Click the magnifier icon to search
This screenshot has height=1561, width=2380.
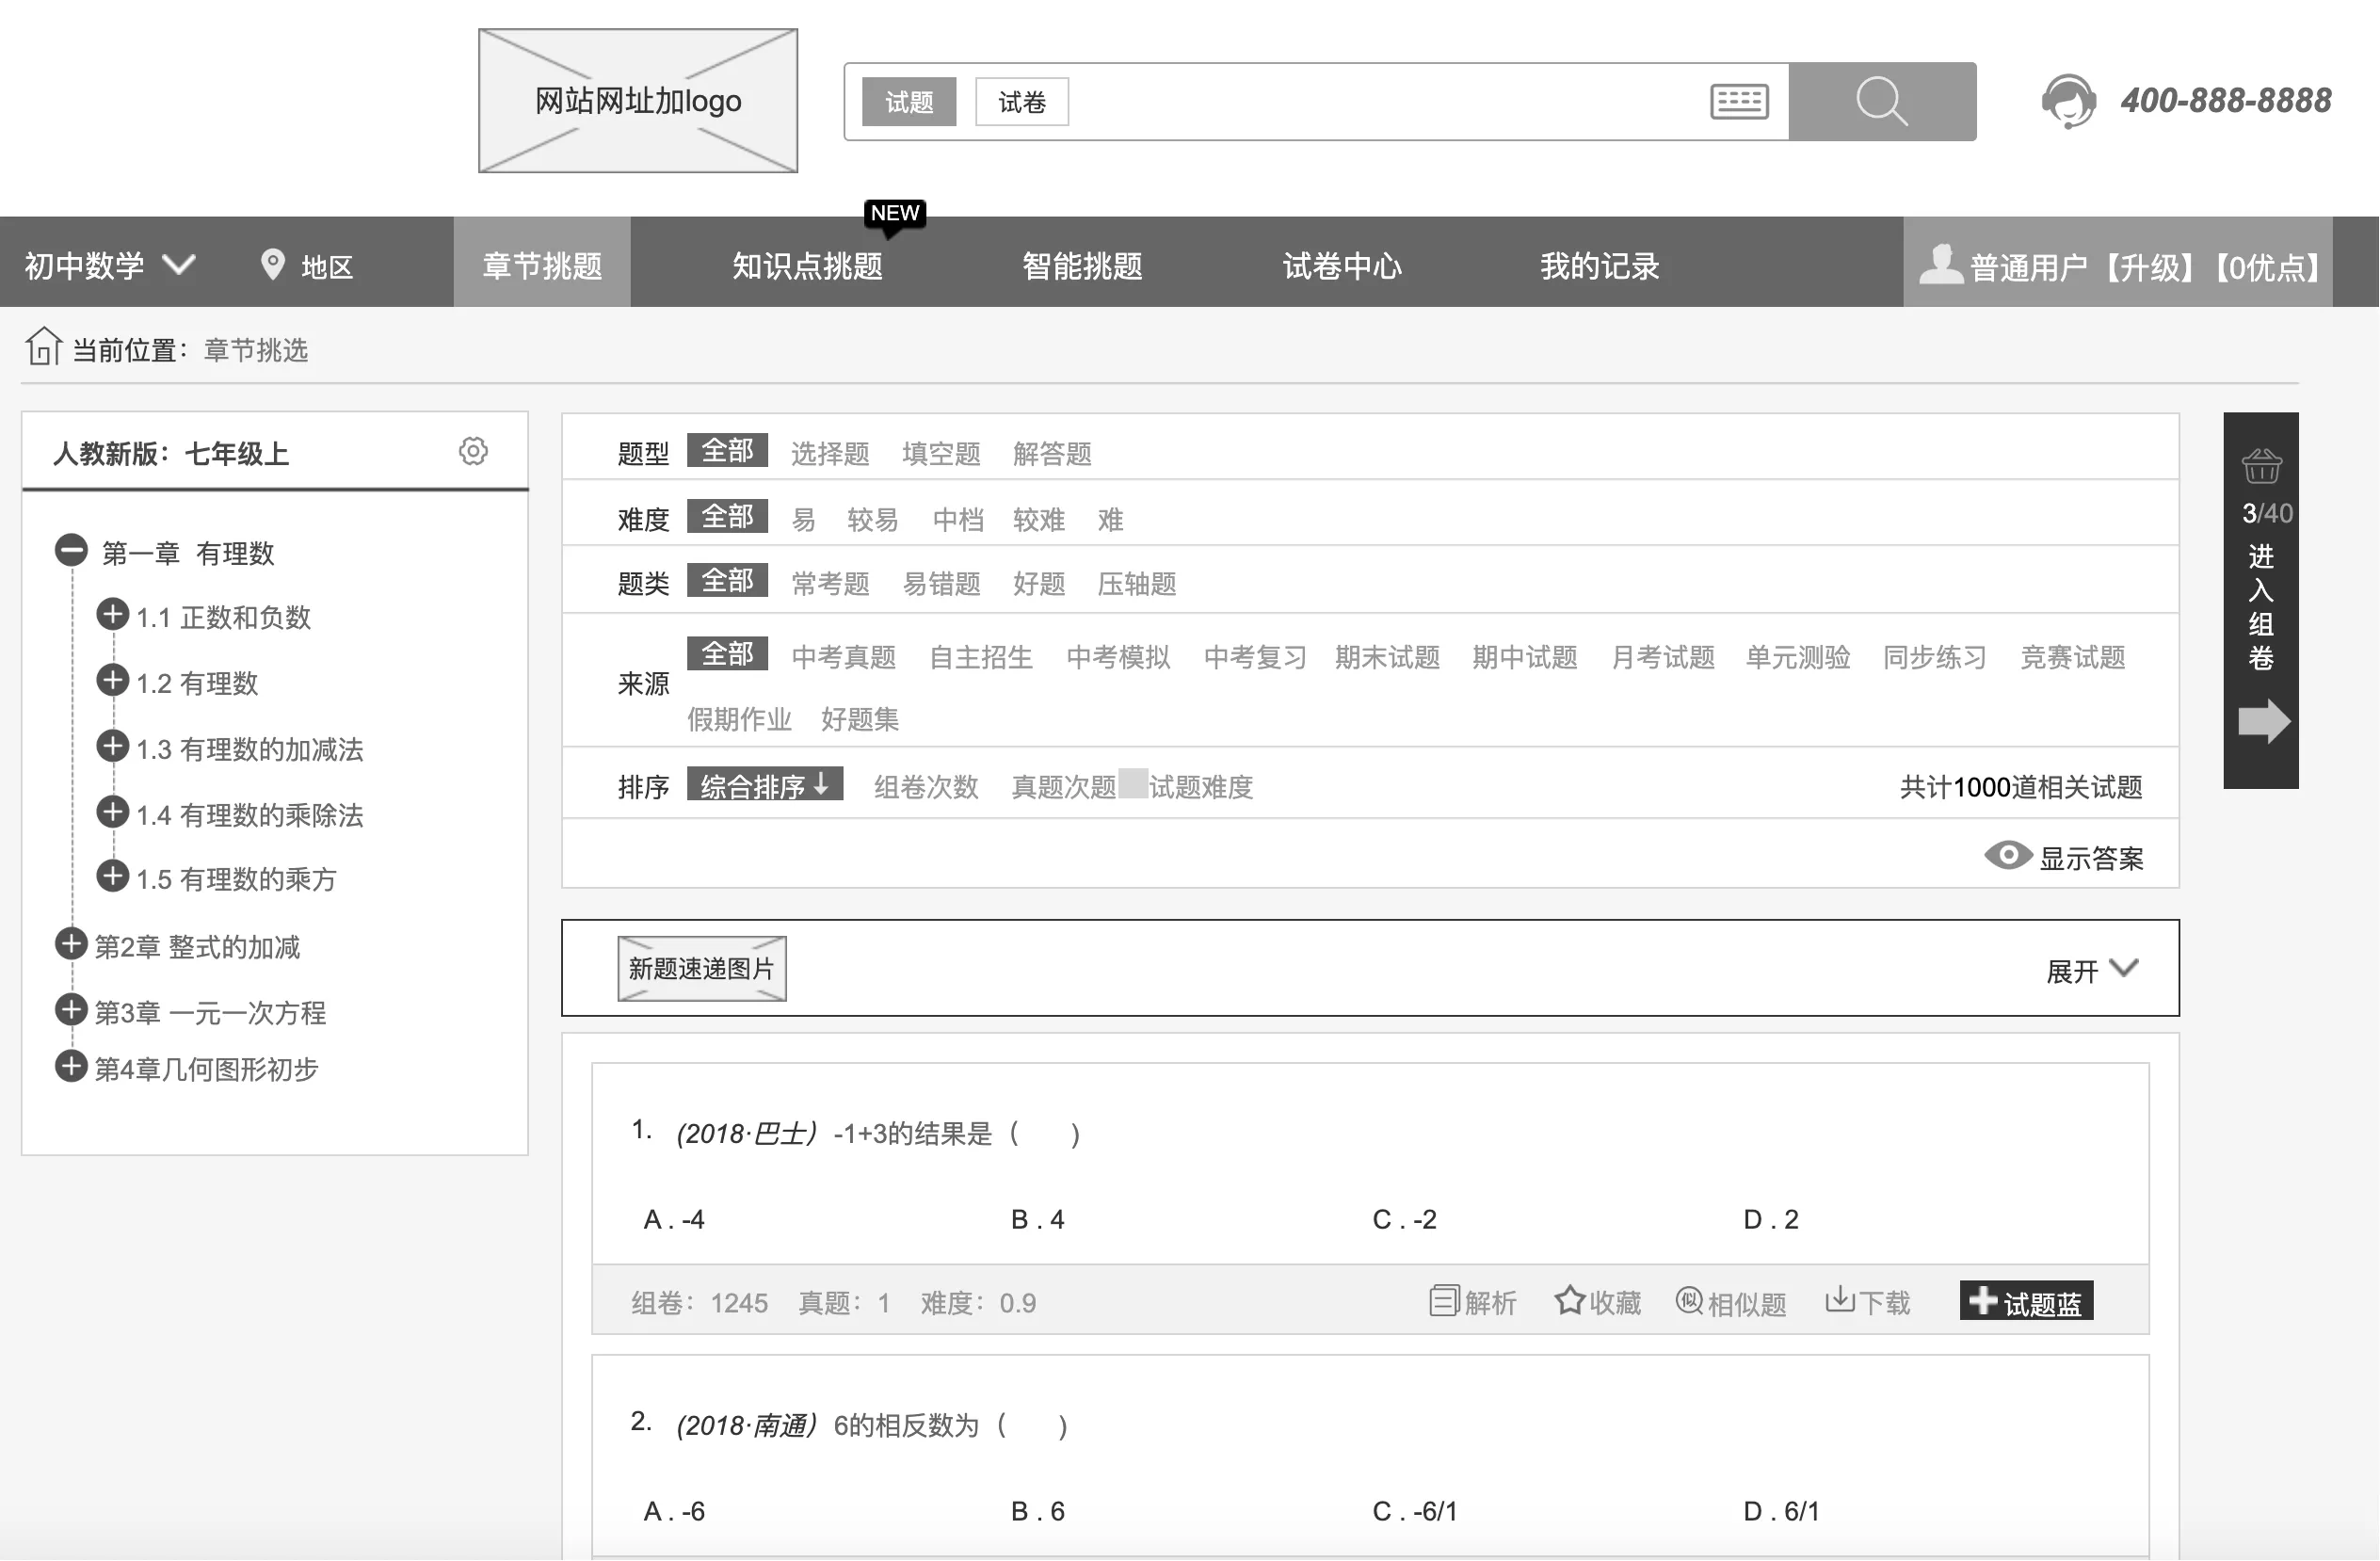click(1882, 100)
